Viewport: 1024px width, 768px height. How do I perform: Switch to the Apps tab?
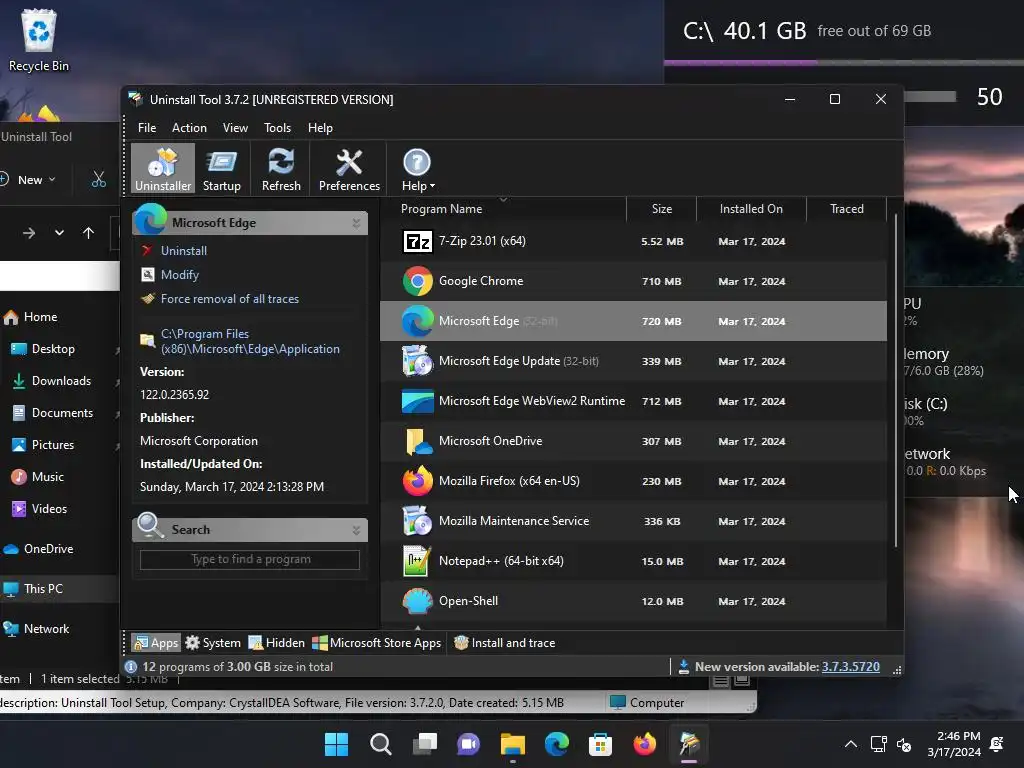(x=156, y=643)
